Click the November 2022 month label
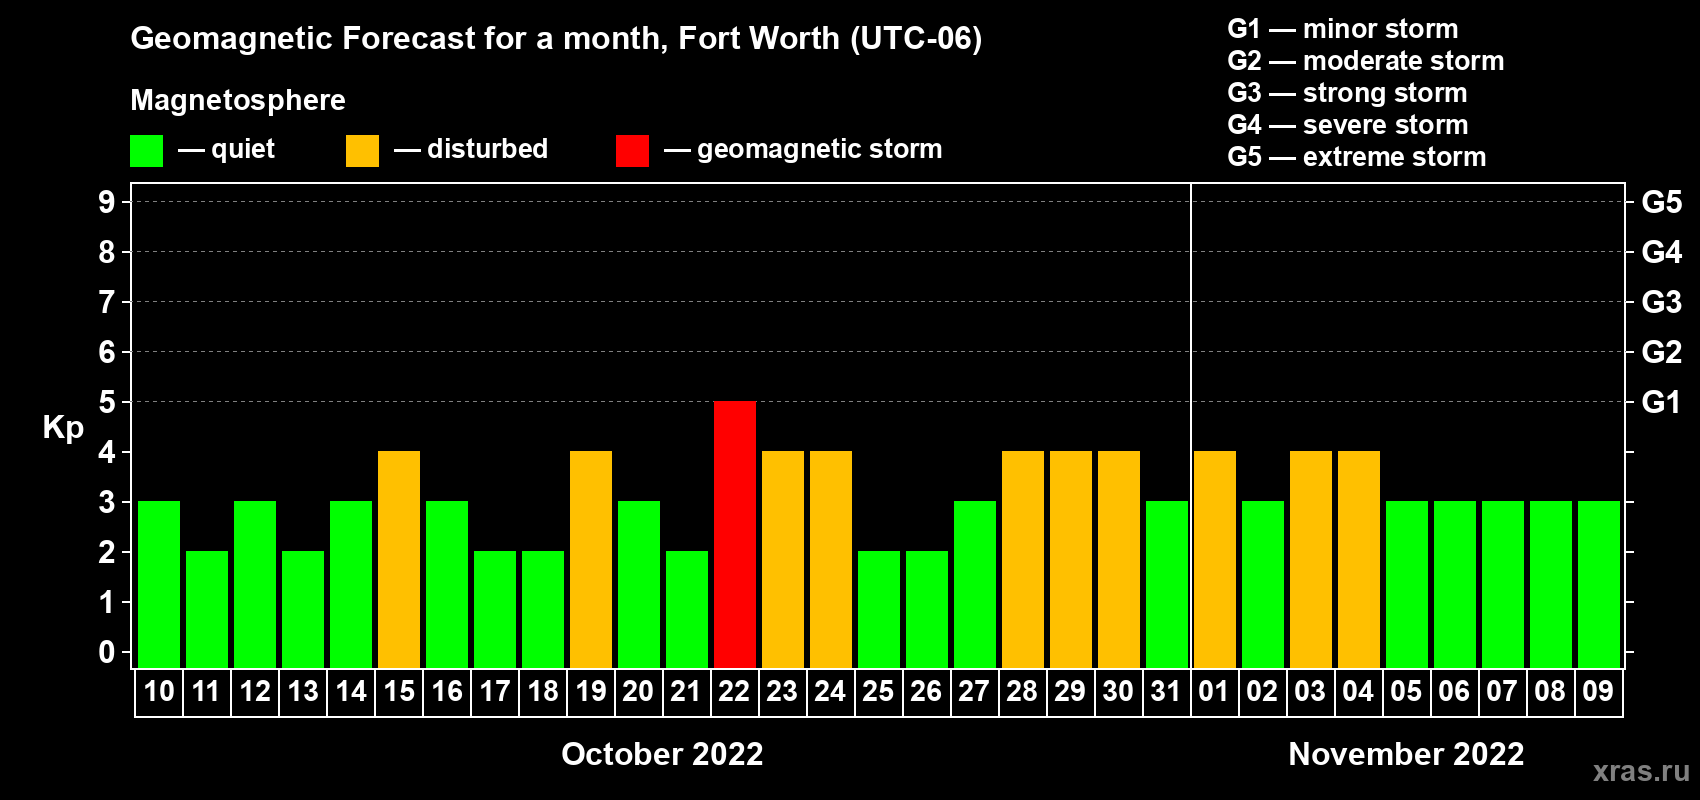1700x800 pixels. 1406,754
